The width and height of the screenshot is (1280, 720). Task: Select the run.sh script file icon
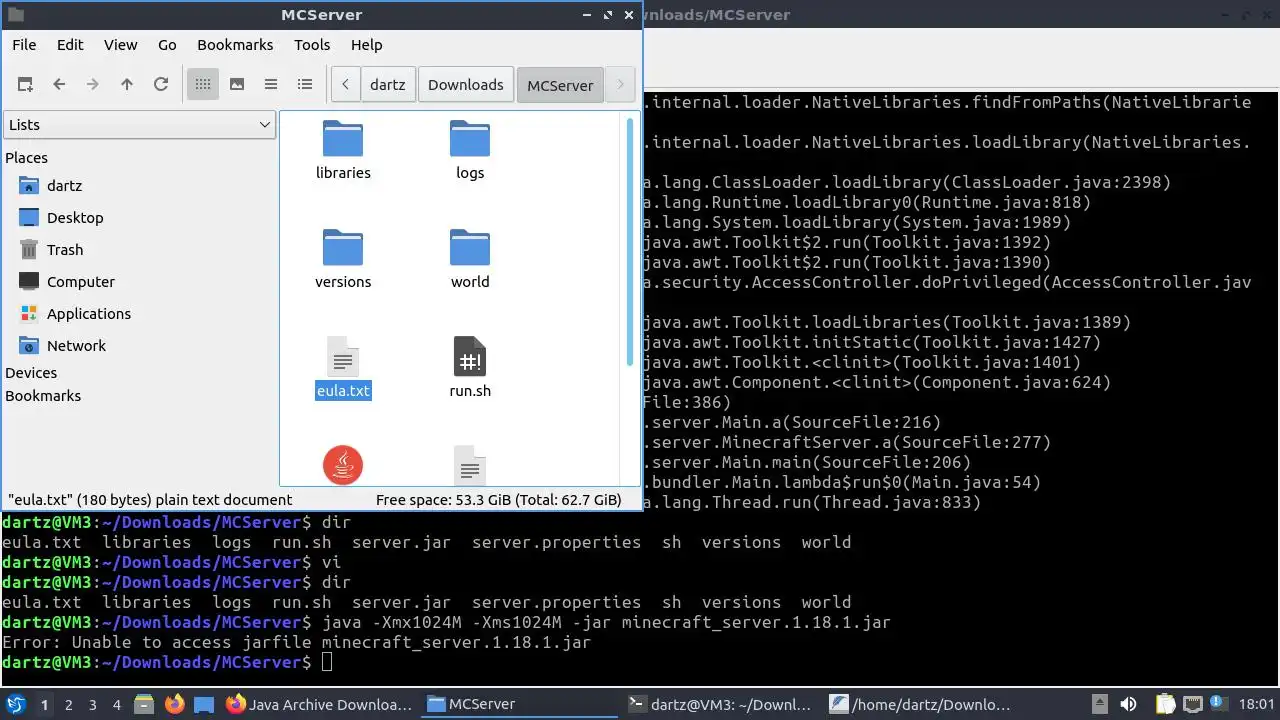click(x=470, y=357)
